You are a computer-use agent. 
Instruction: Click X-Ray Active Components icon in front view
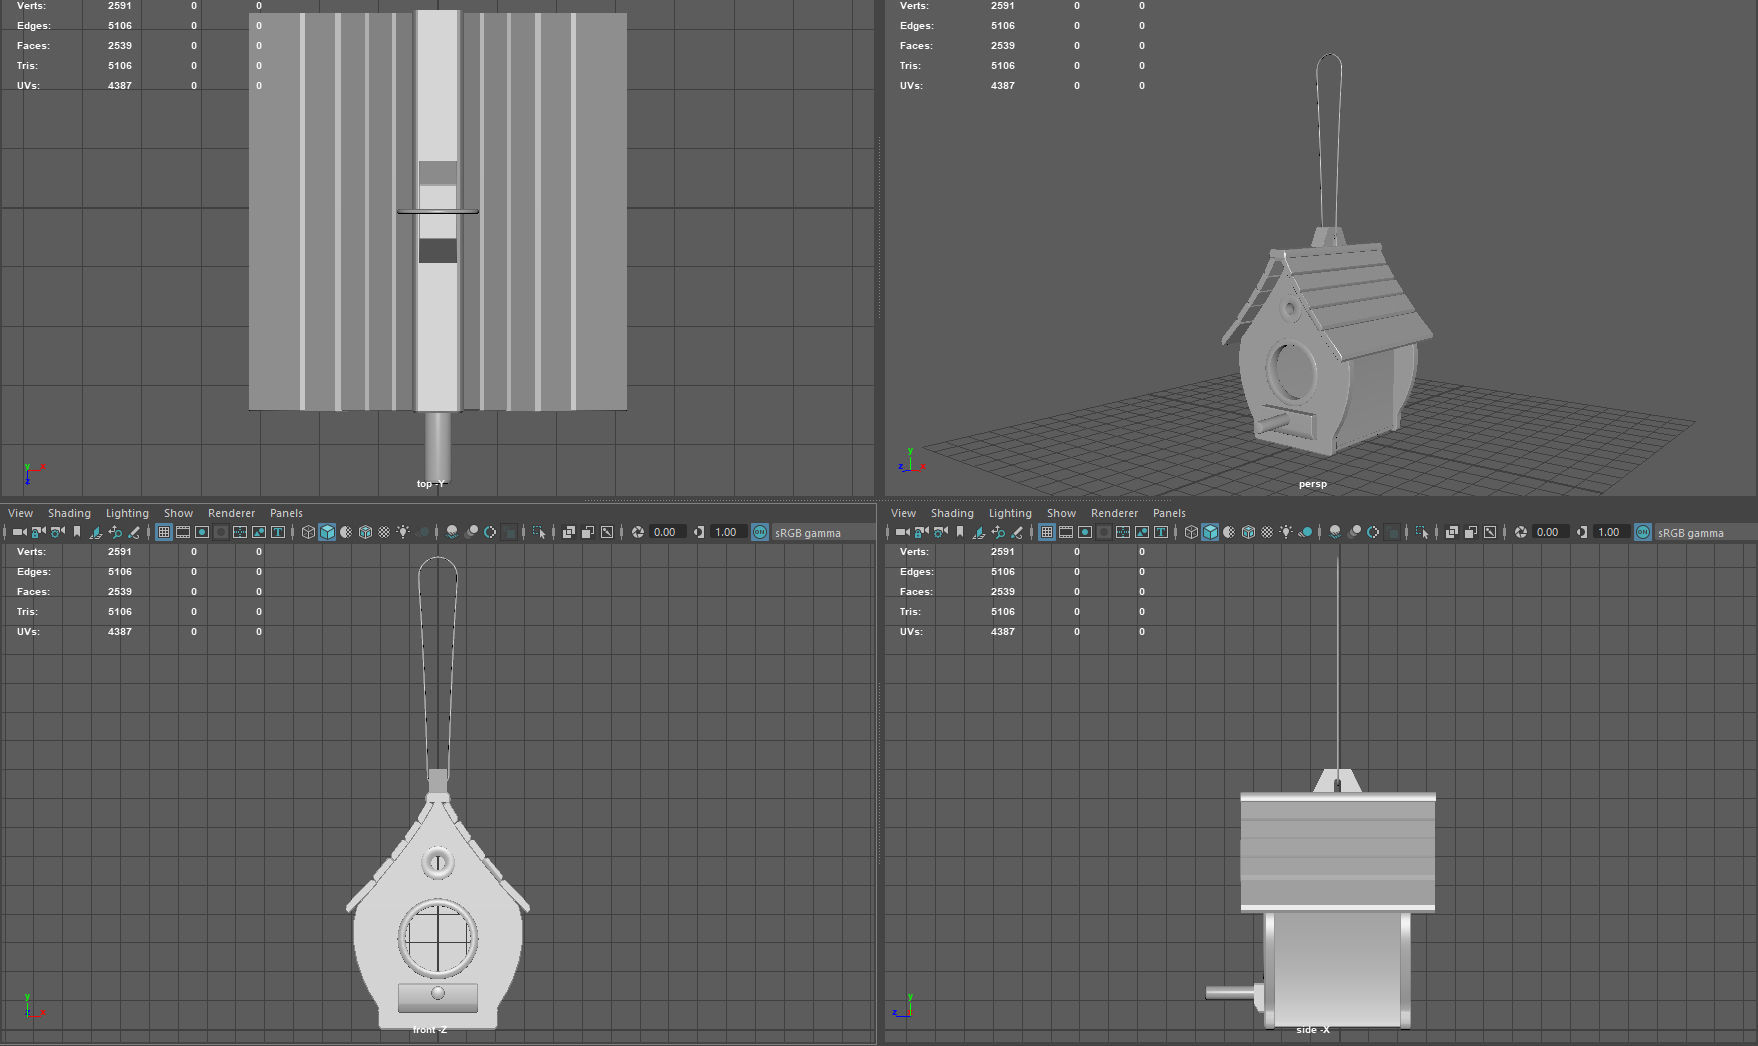[x=588, y=532]
